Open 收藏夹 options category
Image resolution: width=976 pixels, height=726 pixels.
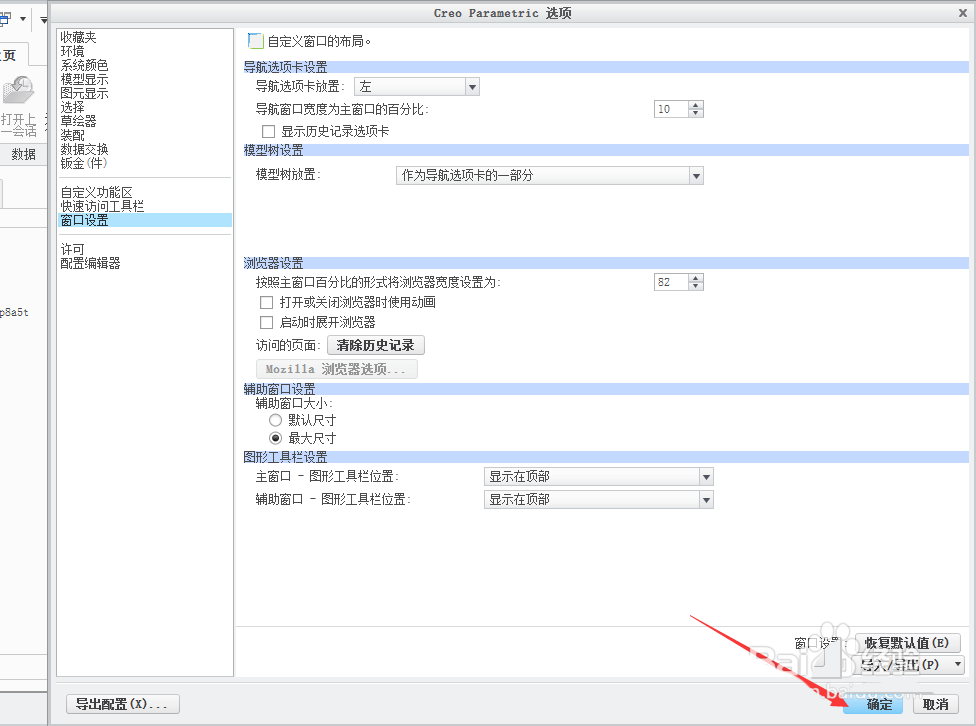pos(78,37)
